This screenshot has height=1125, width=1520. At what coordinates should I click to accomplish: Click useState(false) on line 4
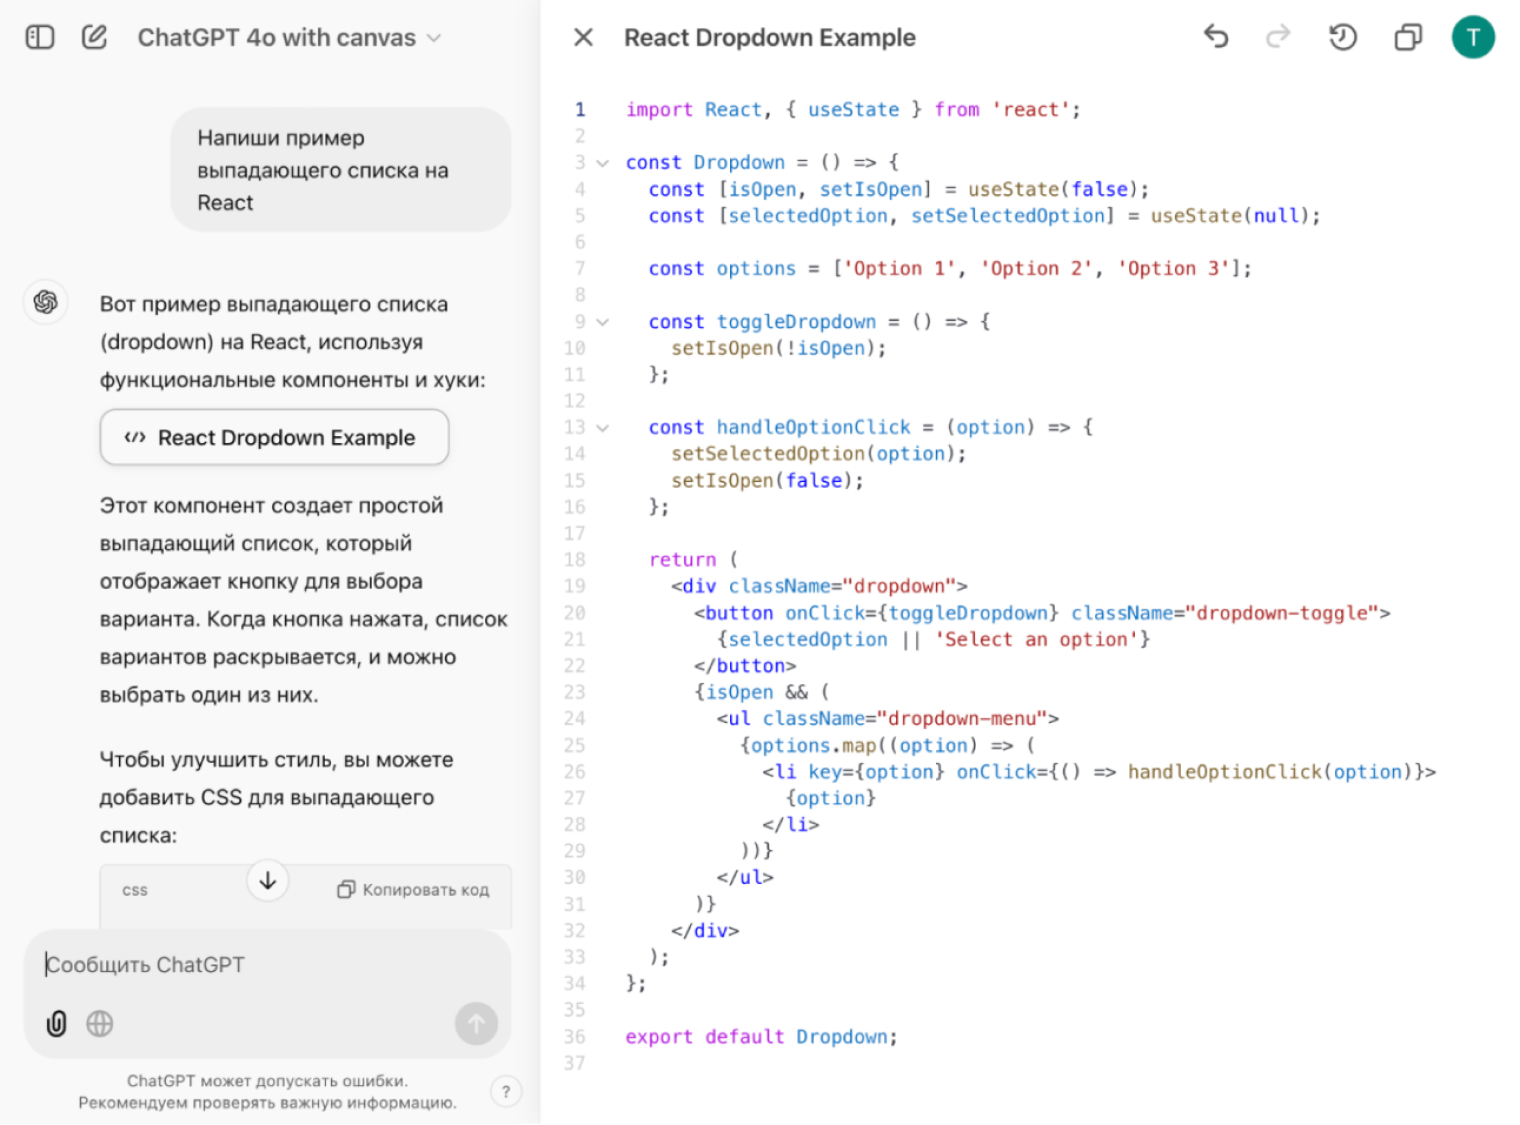pos(1053,189)
